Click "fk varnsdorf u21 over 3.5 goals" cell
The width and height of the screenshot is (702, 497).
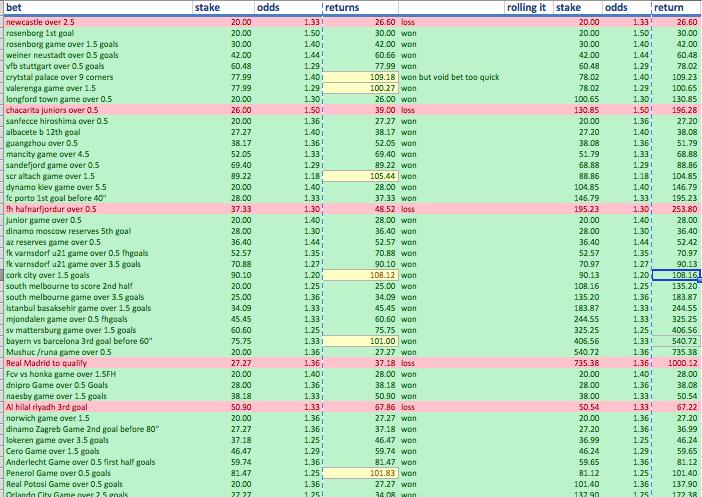tap(98, 264)
